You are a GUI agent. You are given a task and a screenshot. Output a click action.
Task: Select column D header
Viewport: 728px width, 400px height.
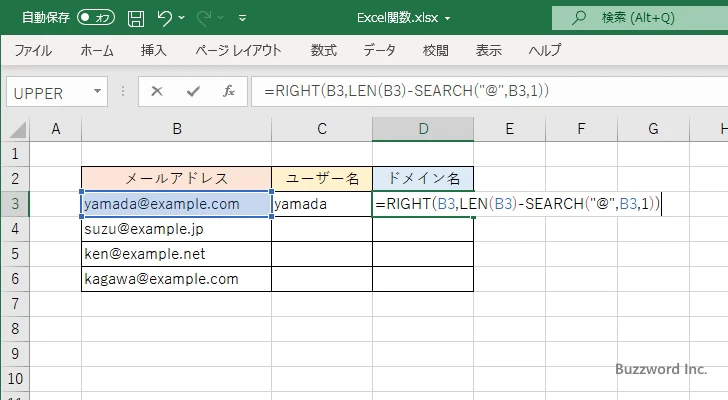click(423, 129)
